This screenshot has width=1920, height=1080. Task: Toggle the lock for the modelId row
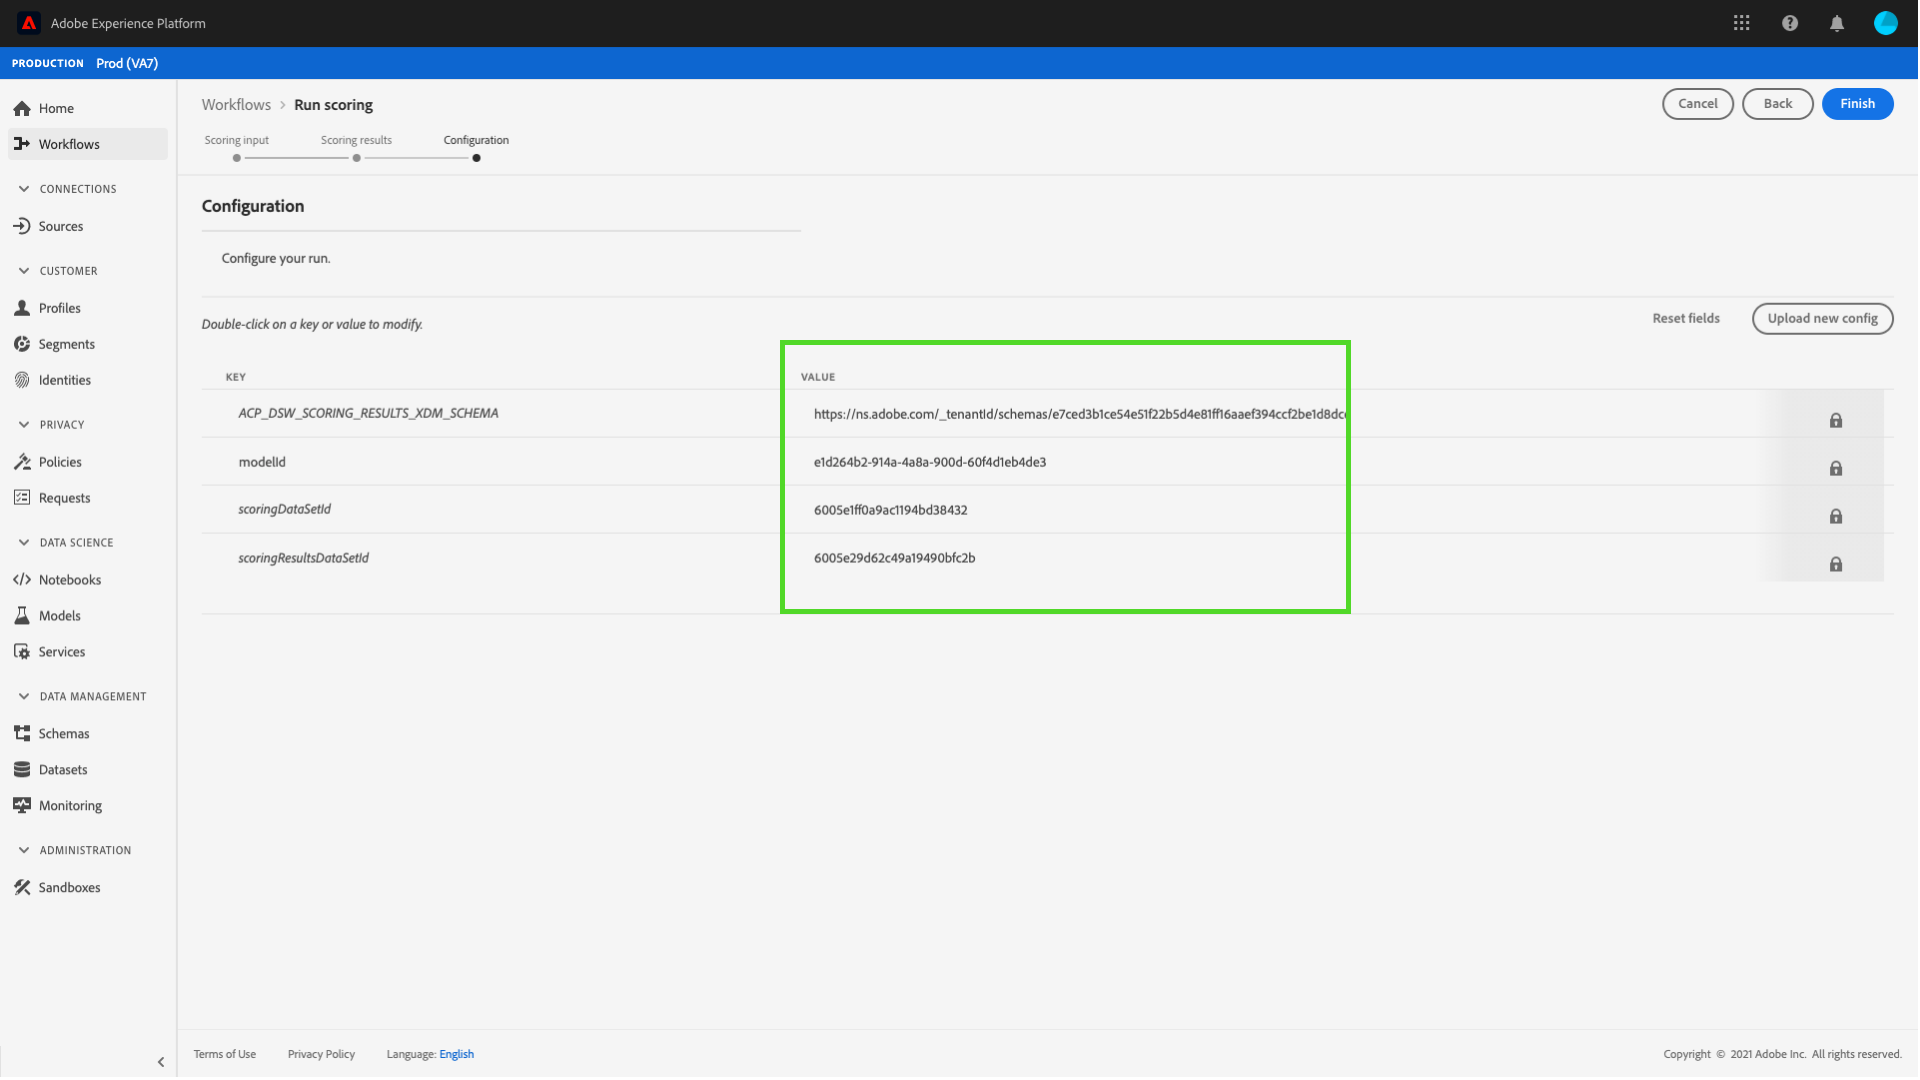(1835, 468)
